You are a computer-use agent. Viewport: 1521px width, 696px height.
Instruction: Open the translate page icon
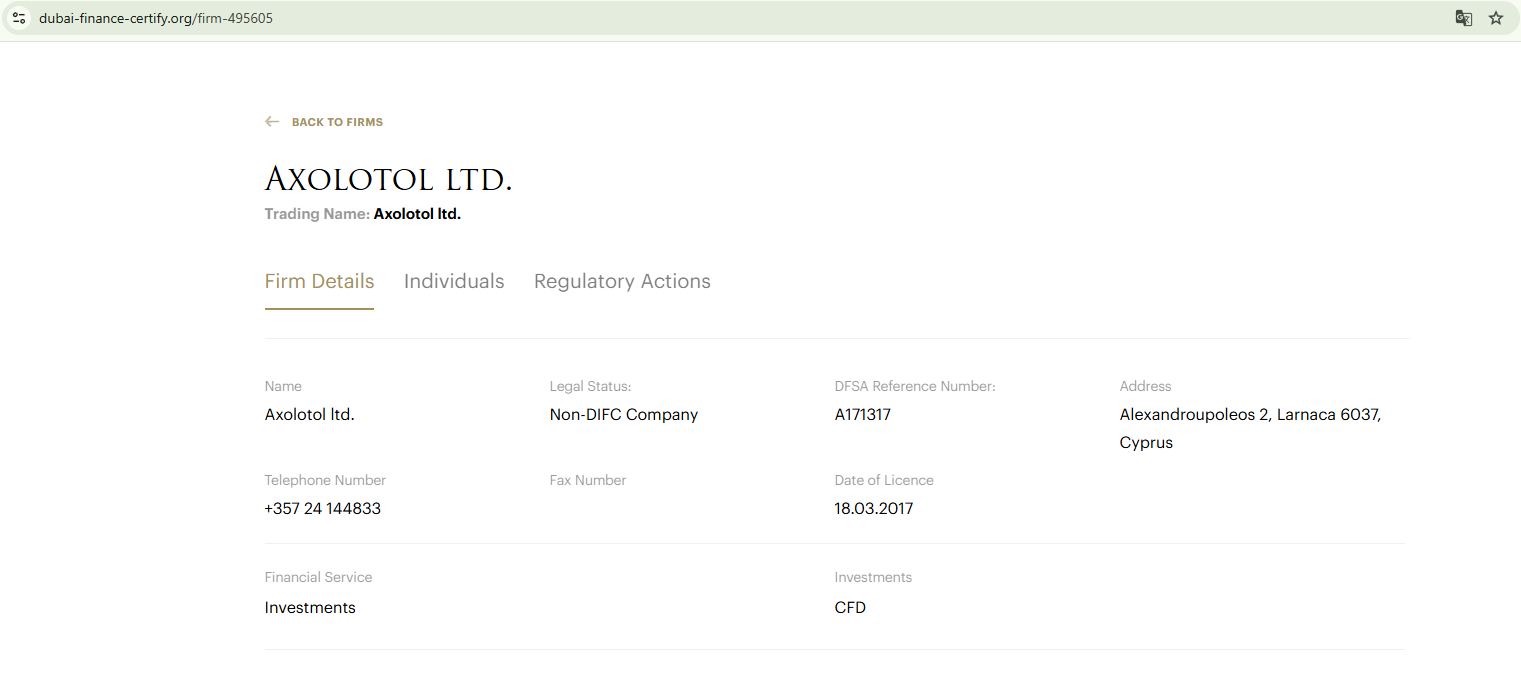pos(1463,18)
